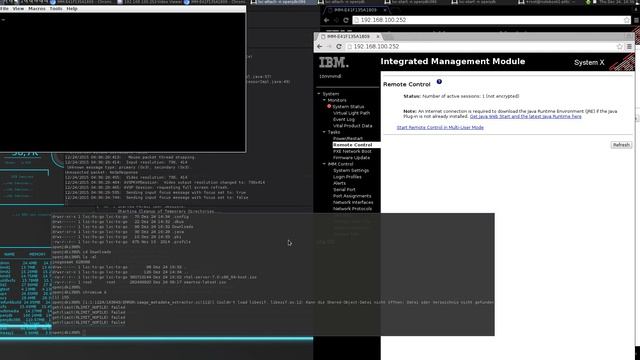Open Power/Restart in sidebar
The image size is (640, 360).
pos(348,138)
